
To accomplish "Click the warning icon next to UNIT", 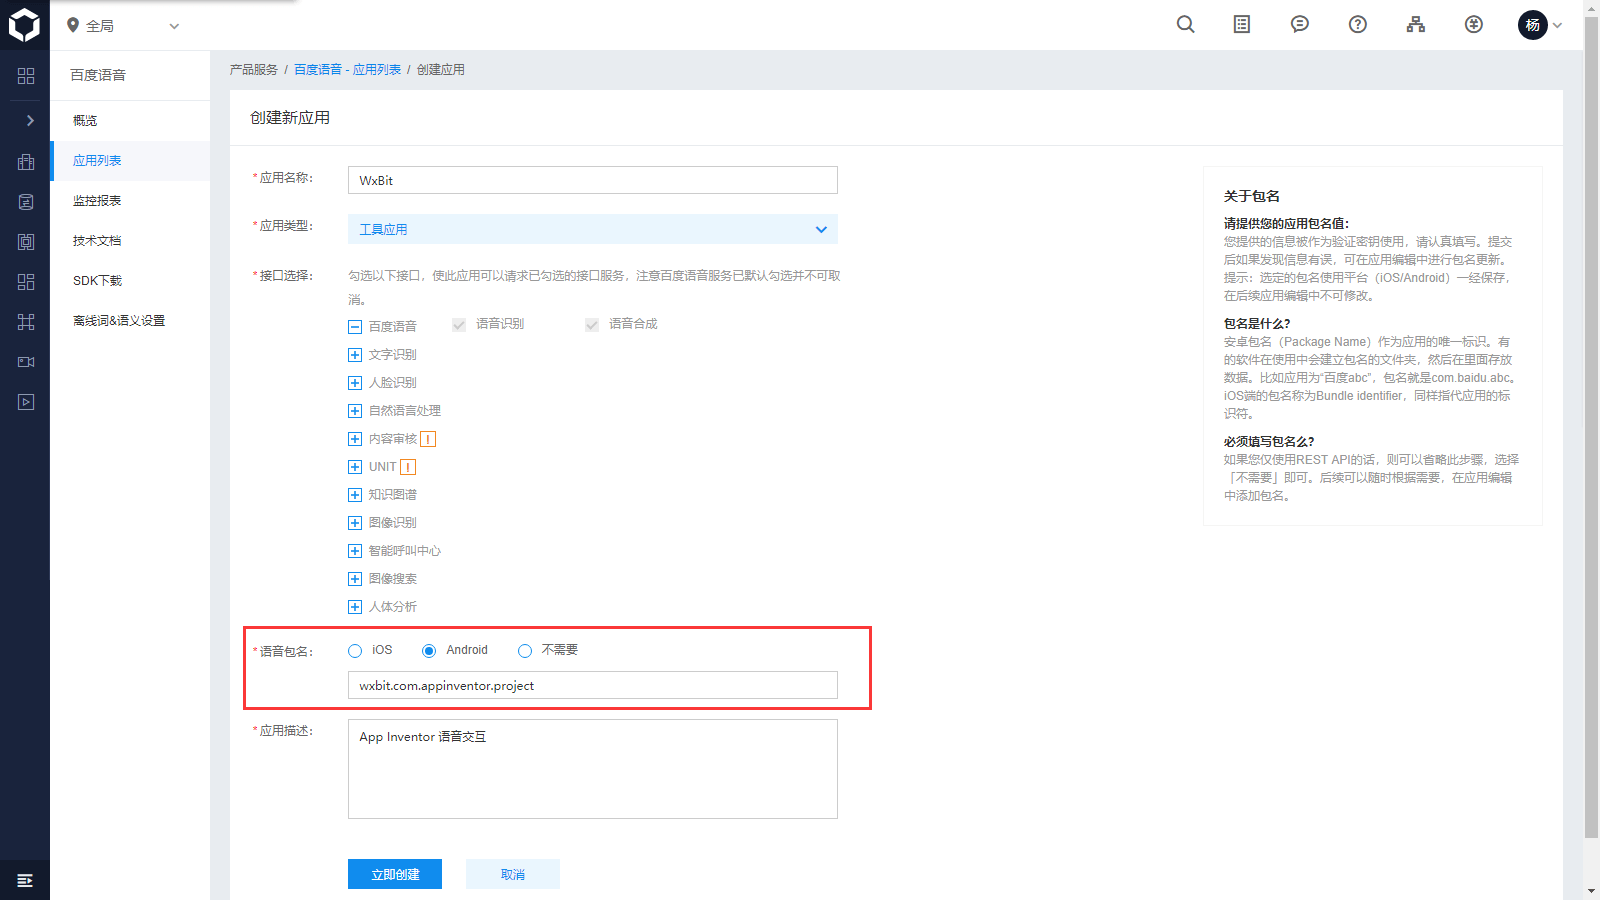I will (x=408, y=467).
